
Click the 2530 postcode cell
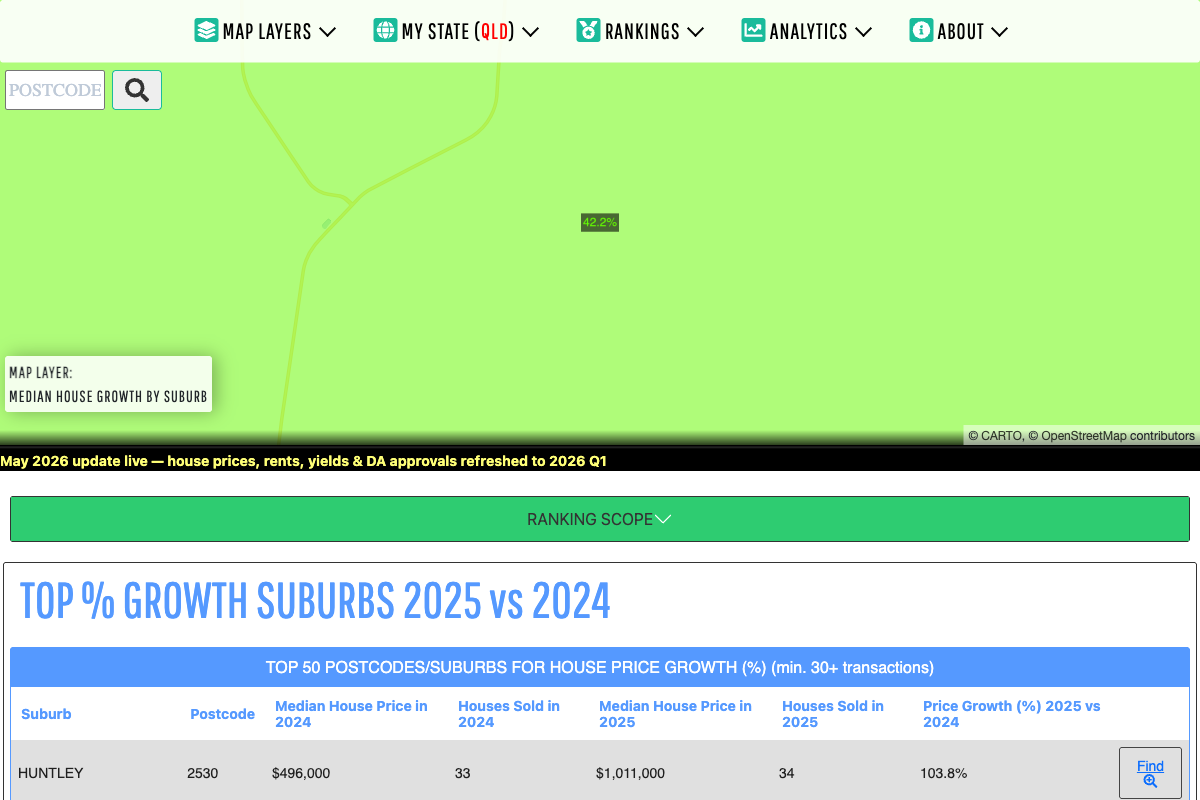(202, 773)
